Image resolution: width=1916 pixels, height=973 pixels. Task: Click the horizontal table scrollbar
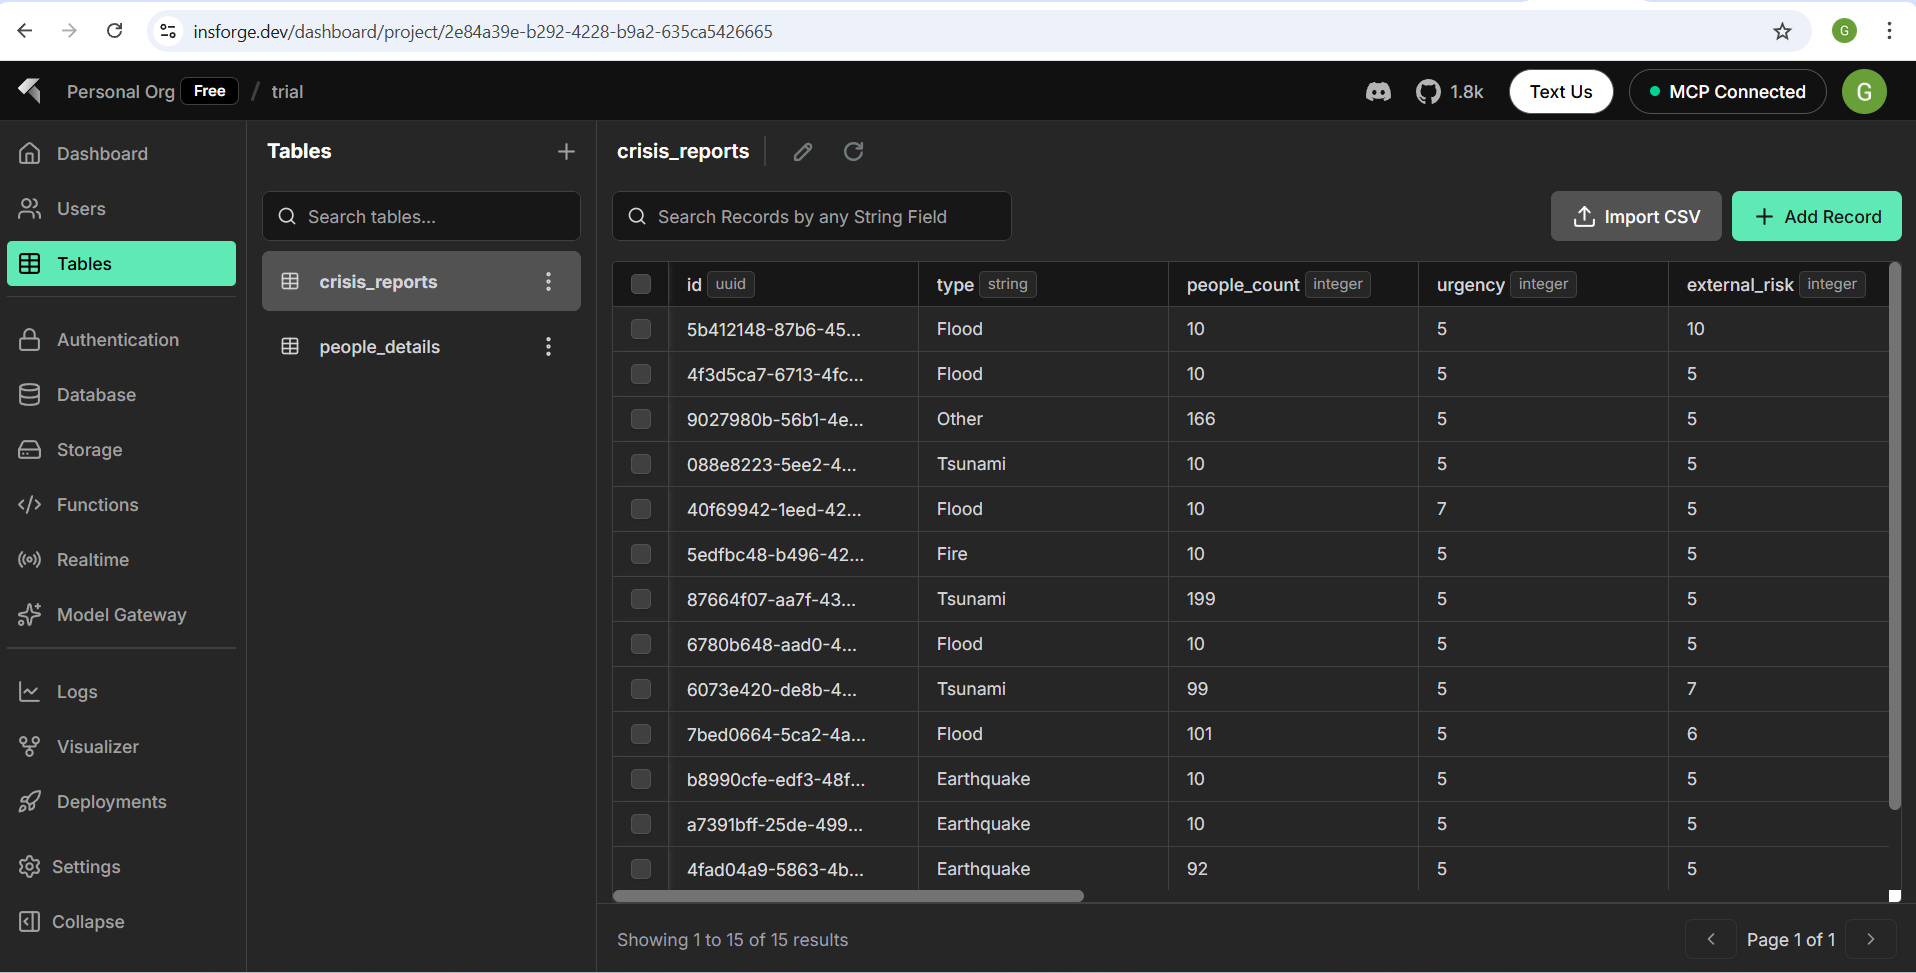[848, 896]
